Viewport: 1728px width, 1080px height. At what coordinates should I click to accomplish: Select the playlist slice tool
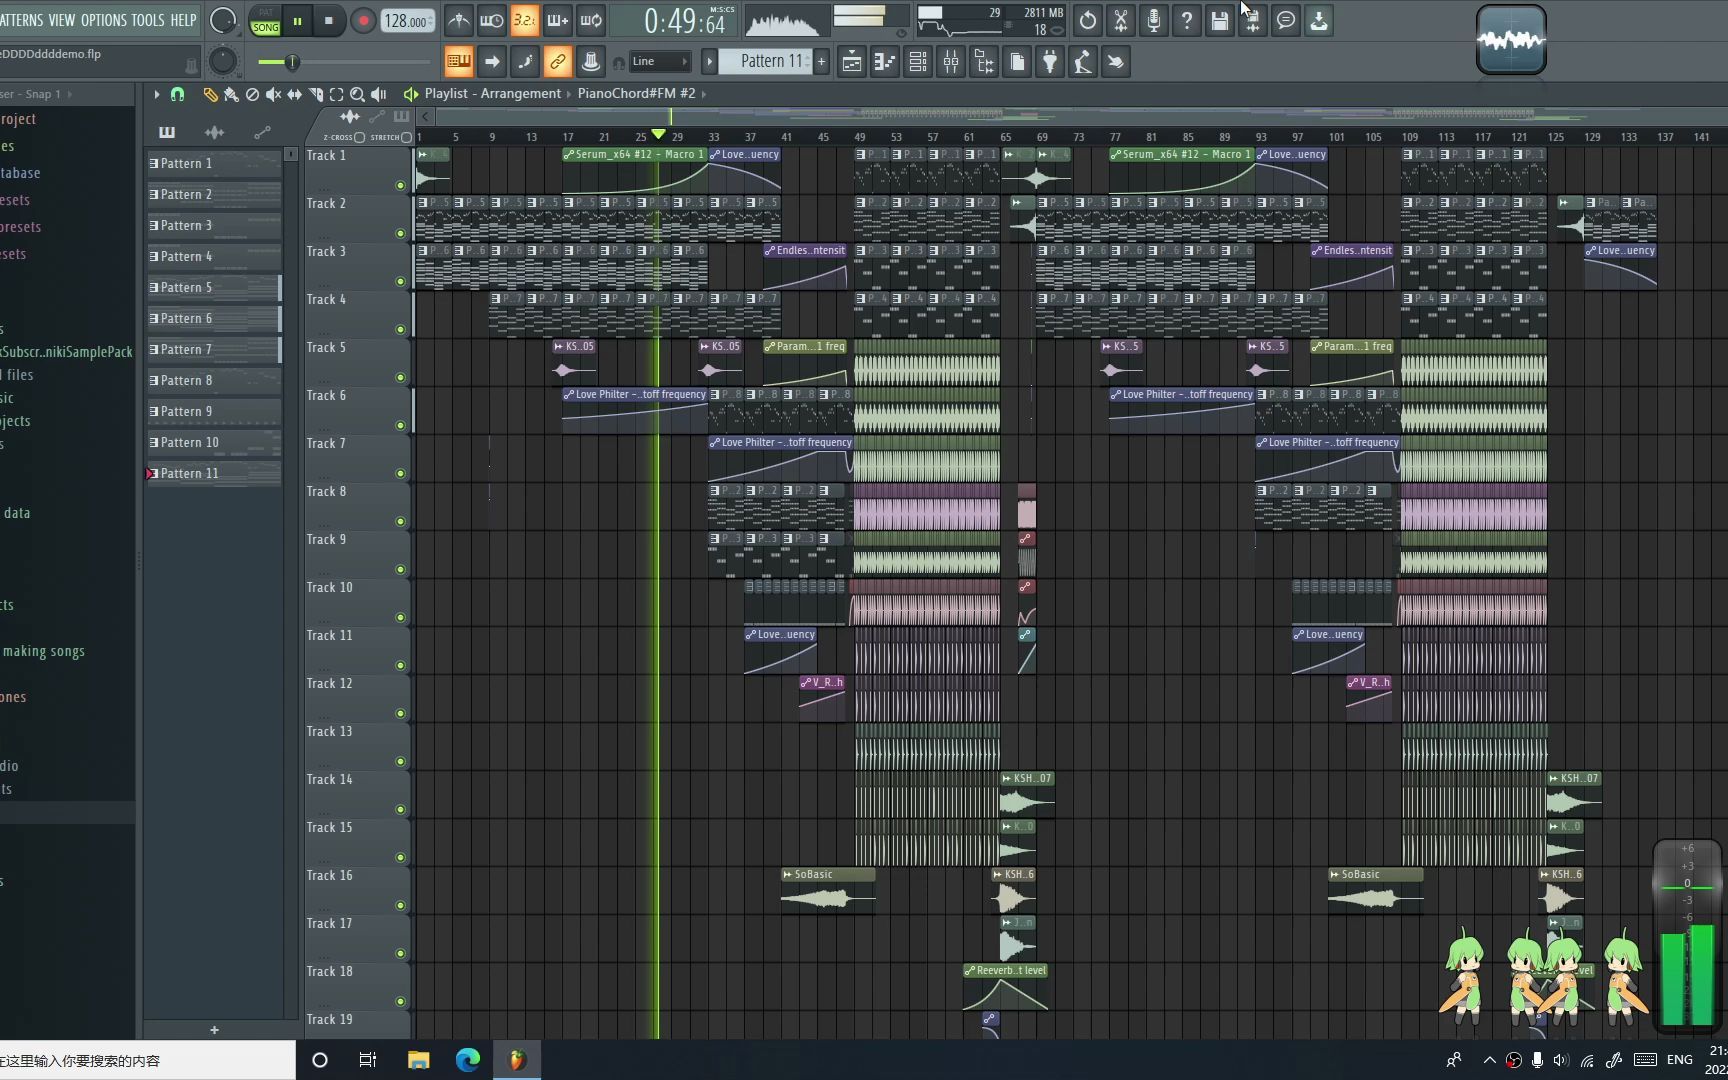tap(315, 94)
